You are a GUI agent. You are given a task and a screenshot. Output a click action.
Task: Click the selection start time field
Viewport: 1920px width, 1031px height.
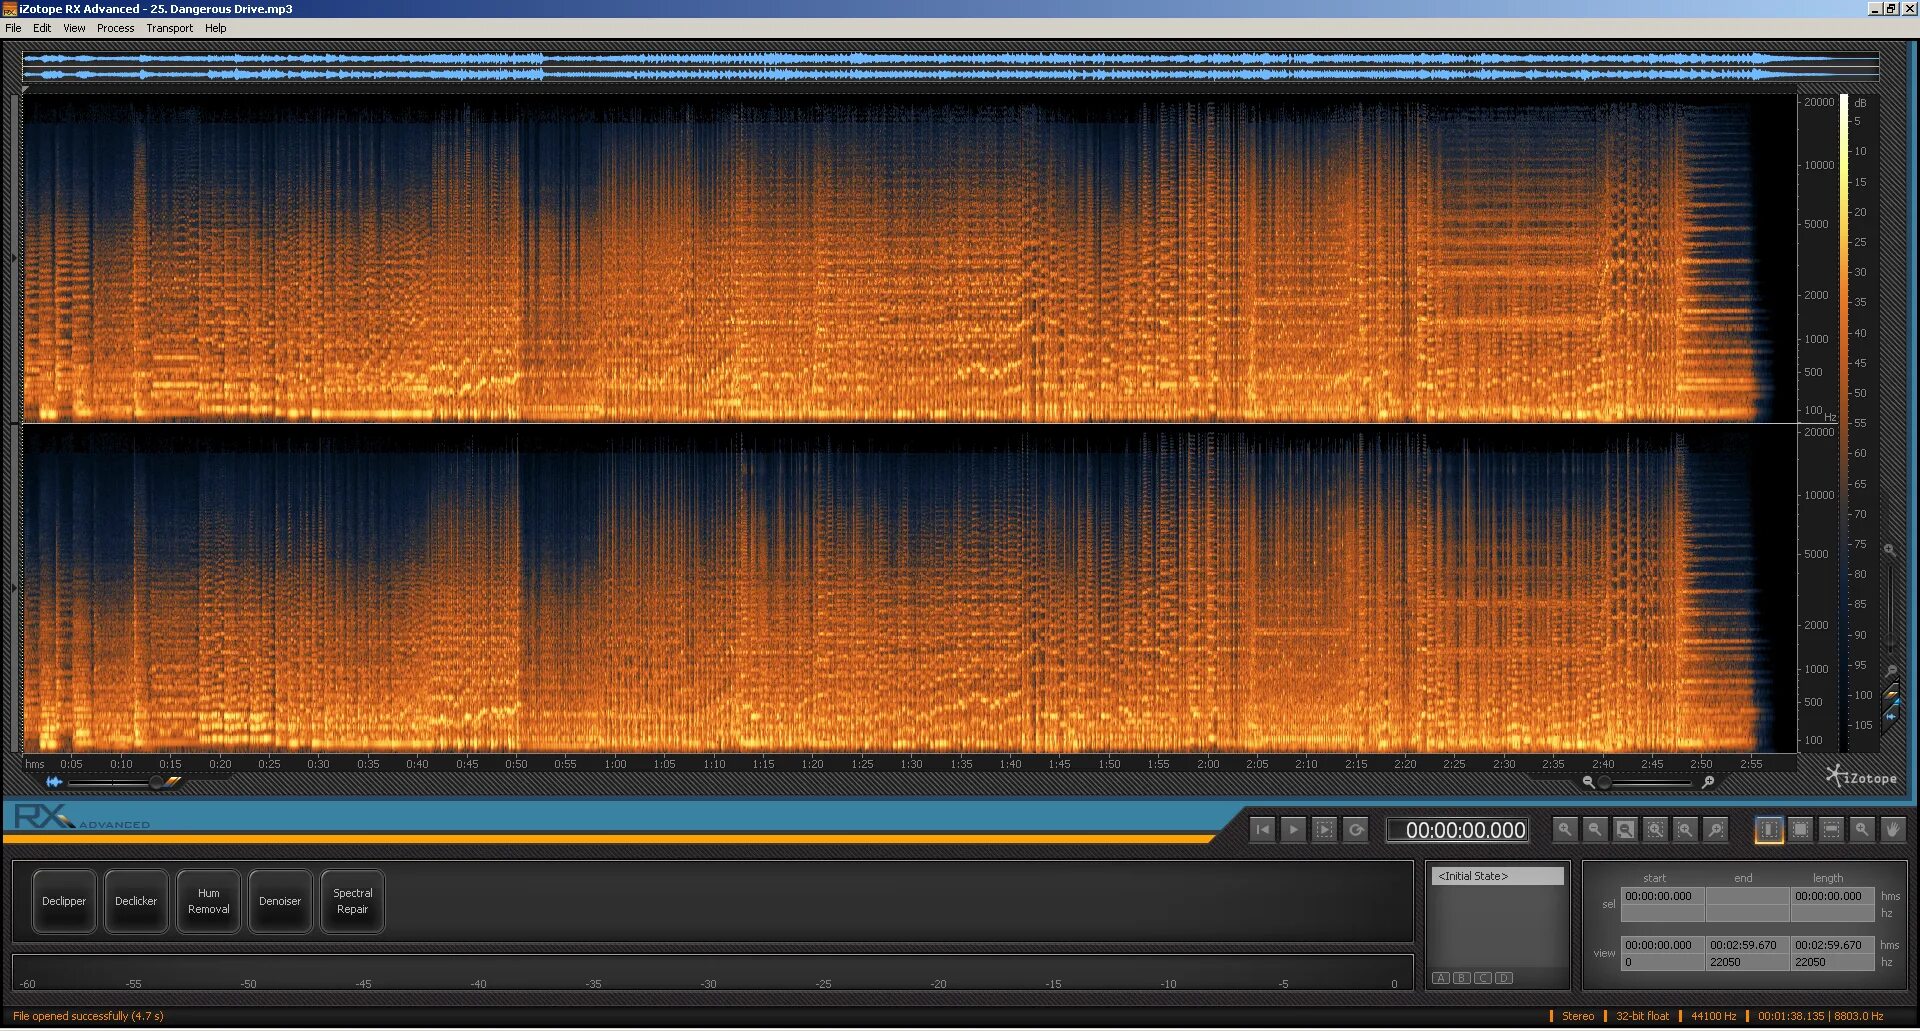click(1663, 897)
